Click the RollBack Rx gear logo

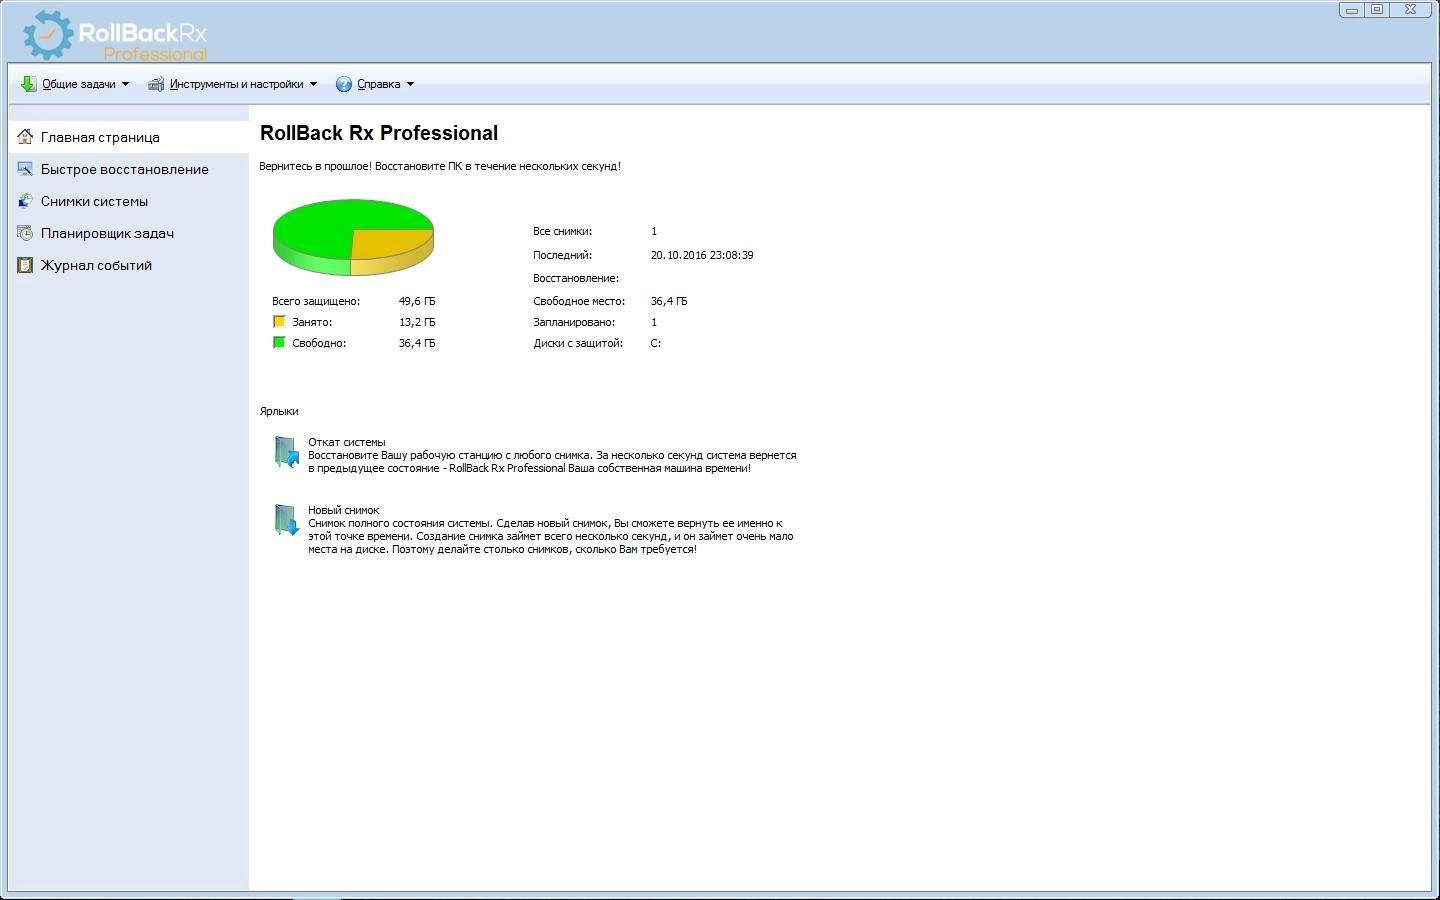(48, 35)
